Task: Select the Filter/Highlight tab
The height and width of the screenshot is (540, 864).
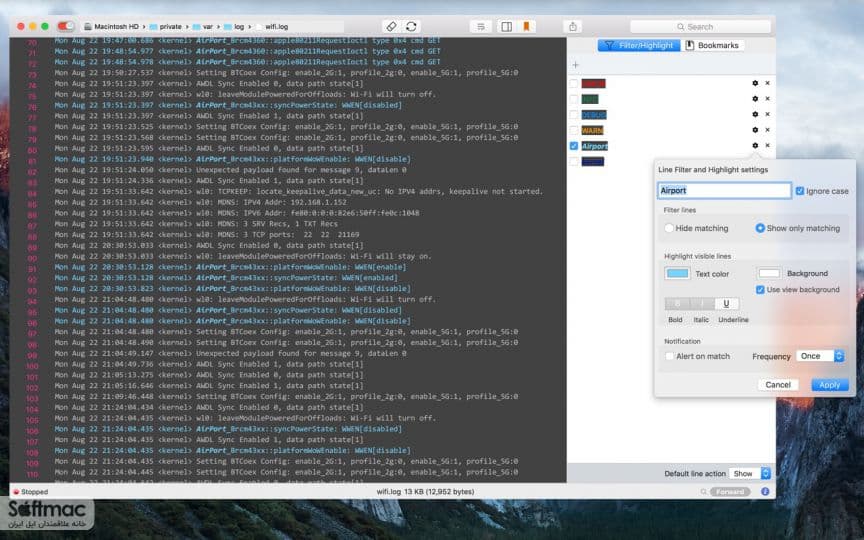Action: (x=639, y=45)
